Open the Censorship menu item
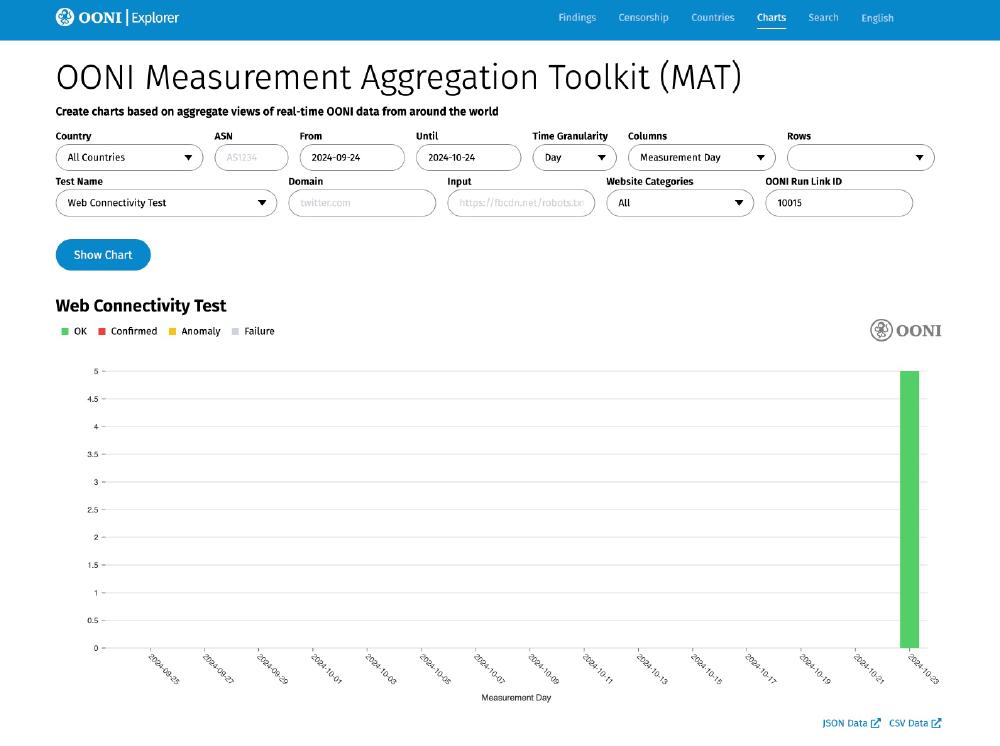Viewport: 1000px width, 746px height. [x=643, y=17]
